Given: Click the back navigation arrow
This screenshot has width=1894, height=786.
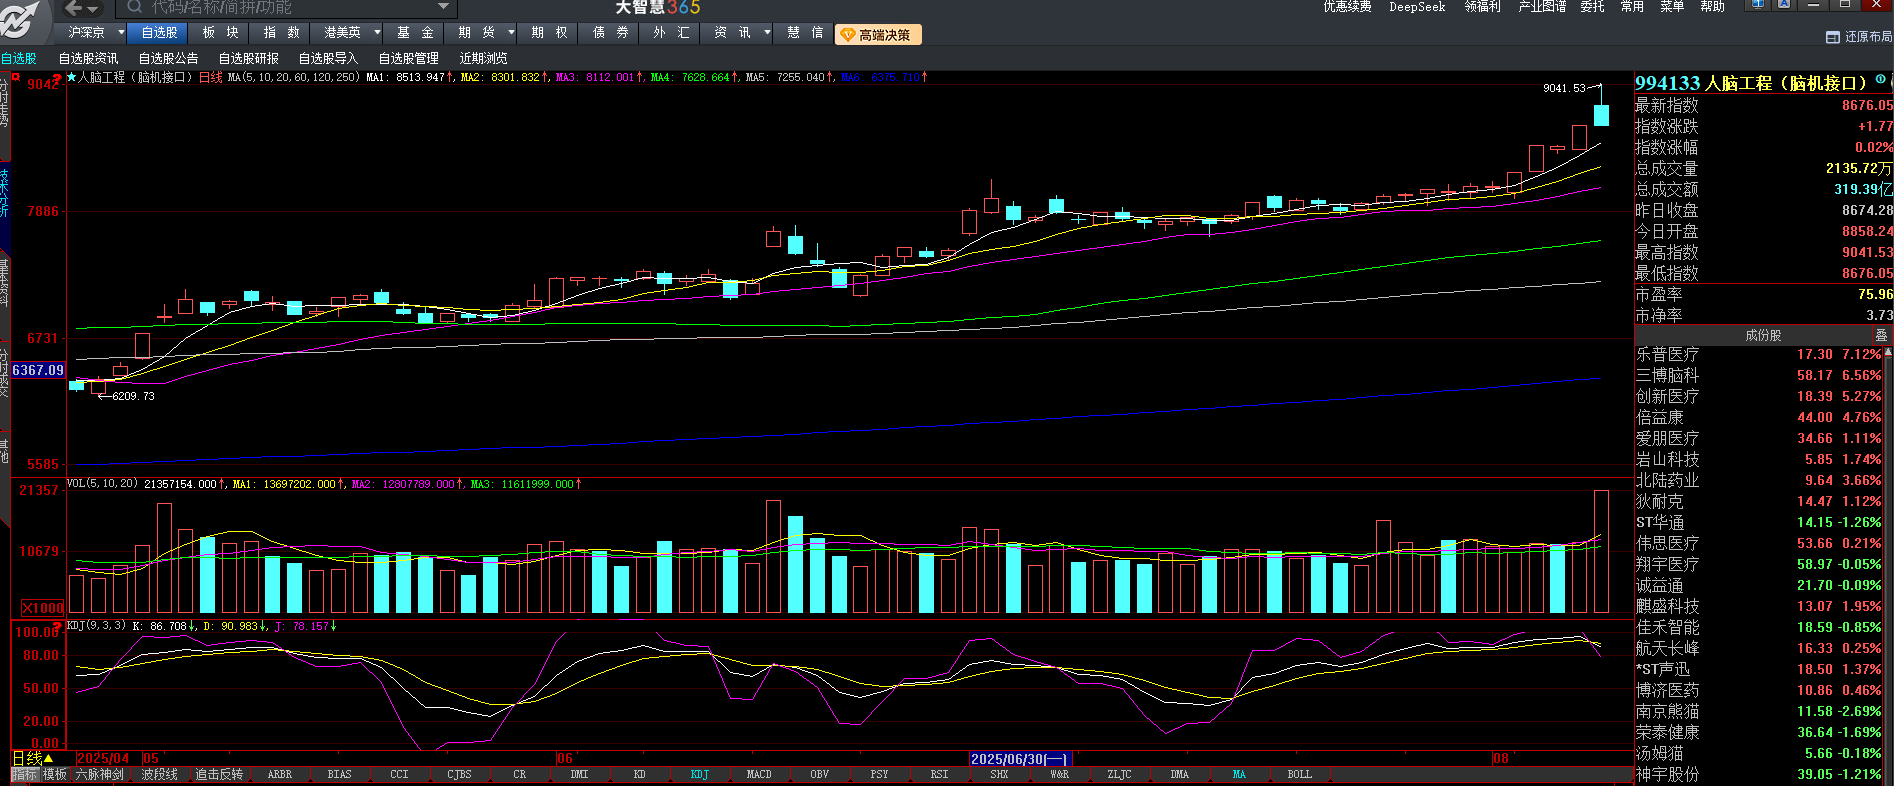Looking at the screenshot, I should (74, 8).
